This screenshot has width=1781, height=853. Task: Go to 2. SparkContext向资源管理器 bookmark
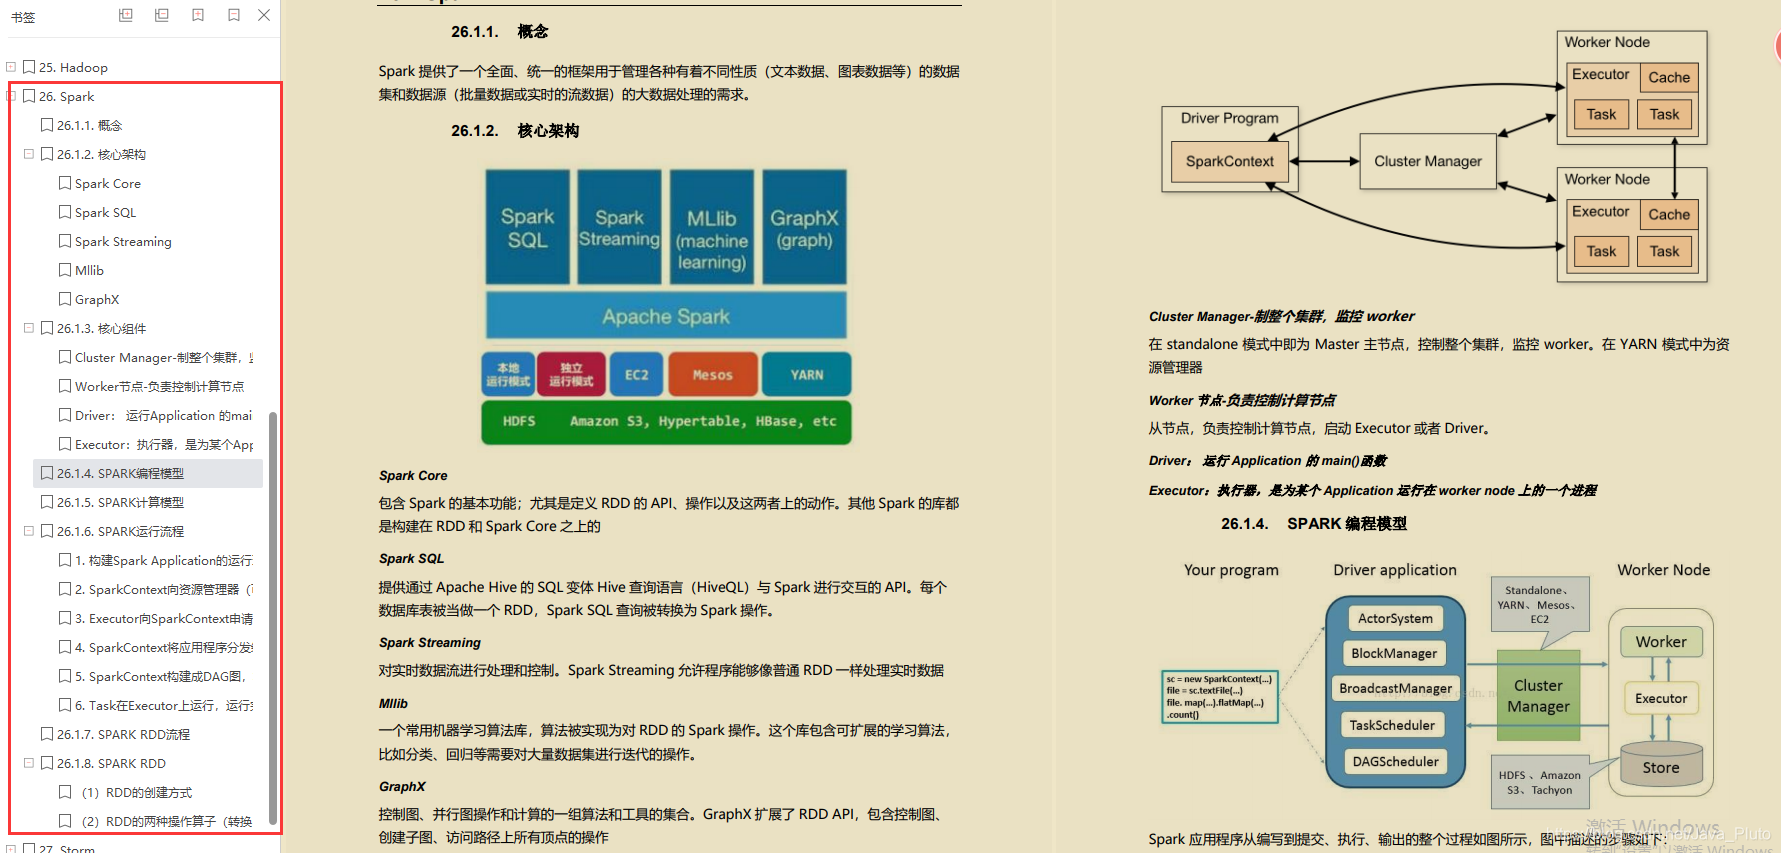[x=164, y=589]
